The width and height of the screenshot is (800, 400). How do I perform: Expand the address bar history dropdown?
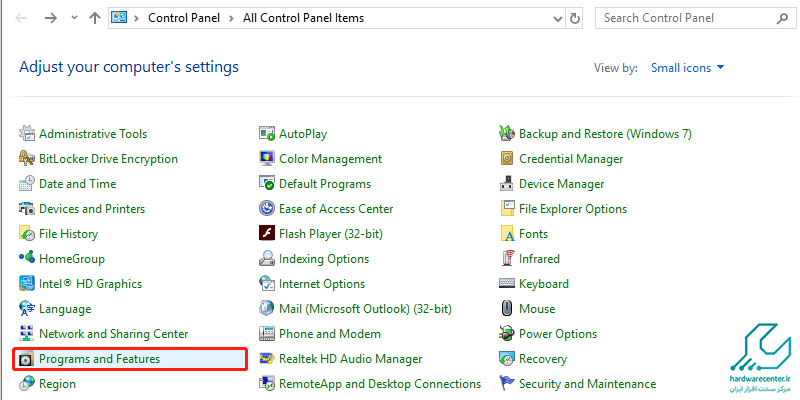558,19
